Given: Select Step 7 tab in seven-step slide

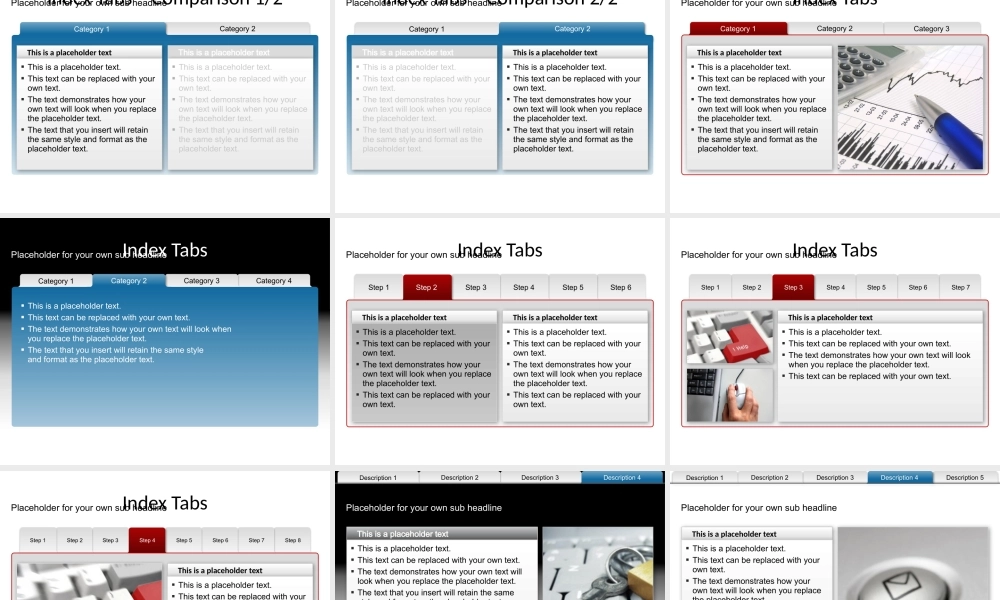Looking at the screenshot, I should point(960,287).
